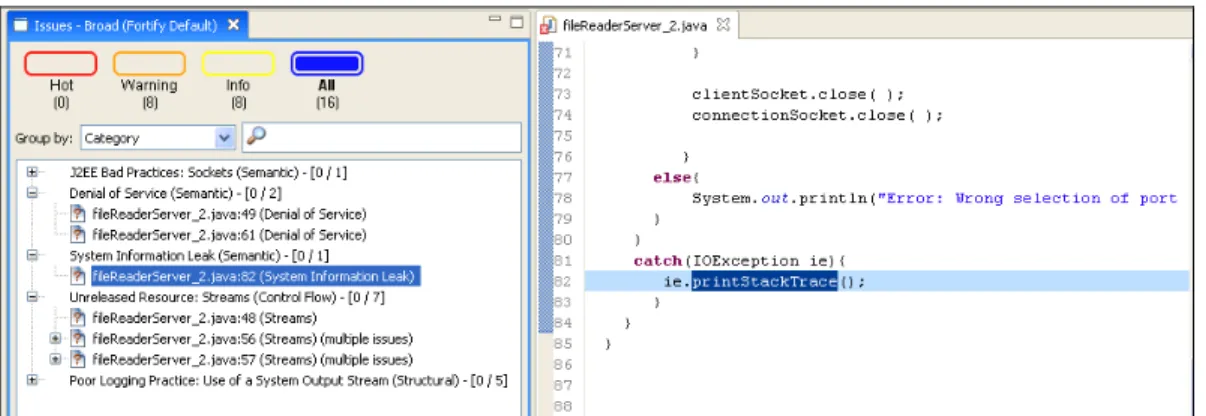Select fileReaderServer_2.java:49 Denial of Service issue
The image size is (1206, 416).
coord(229,213)
